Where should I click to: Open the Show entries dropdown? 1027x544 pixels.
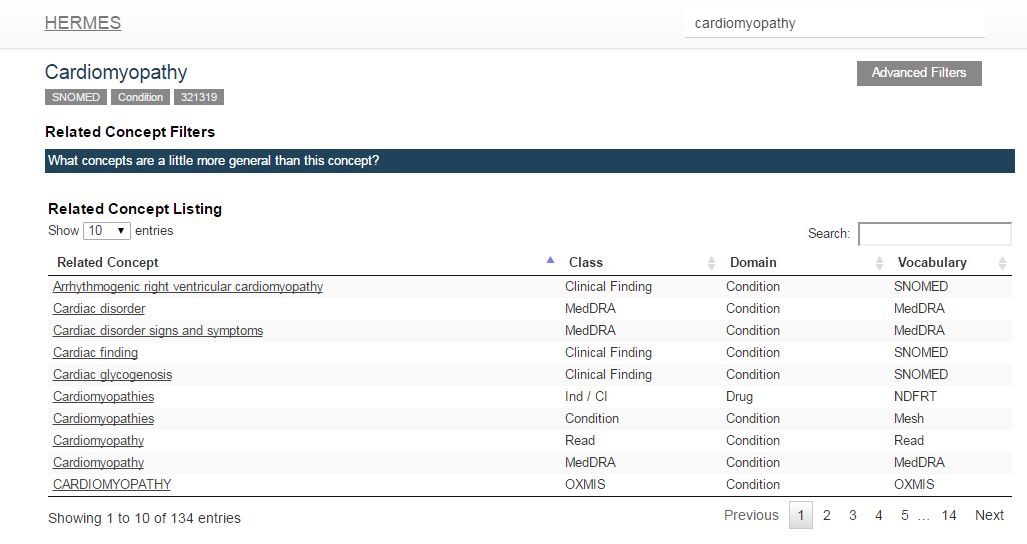coord(107,231)
